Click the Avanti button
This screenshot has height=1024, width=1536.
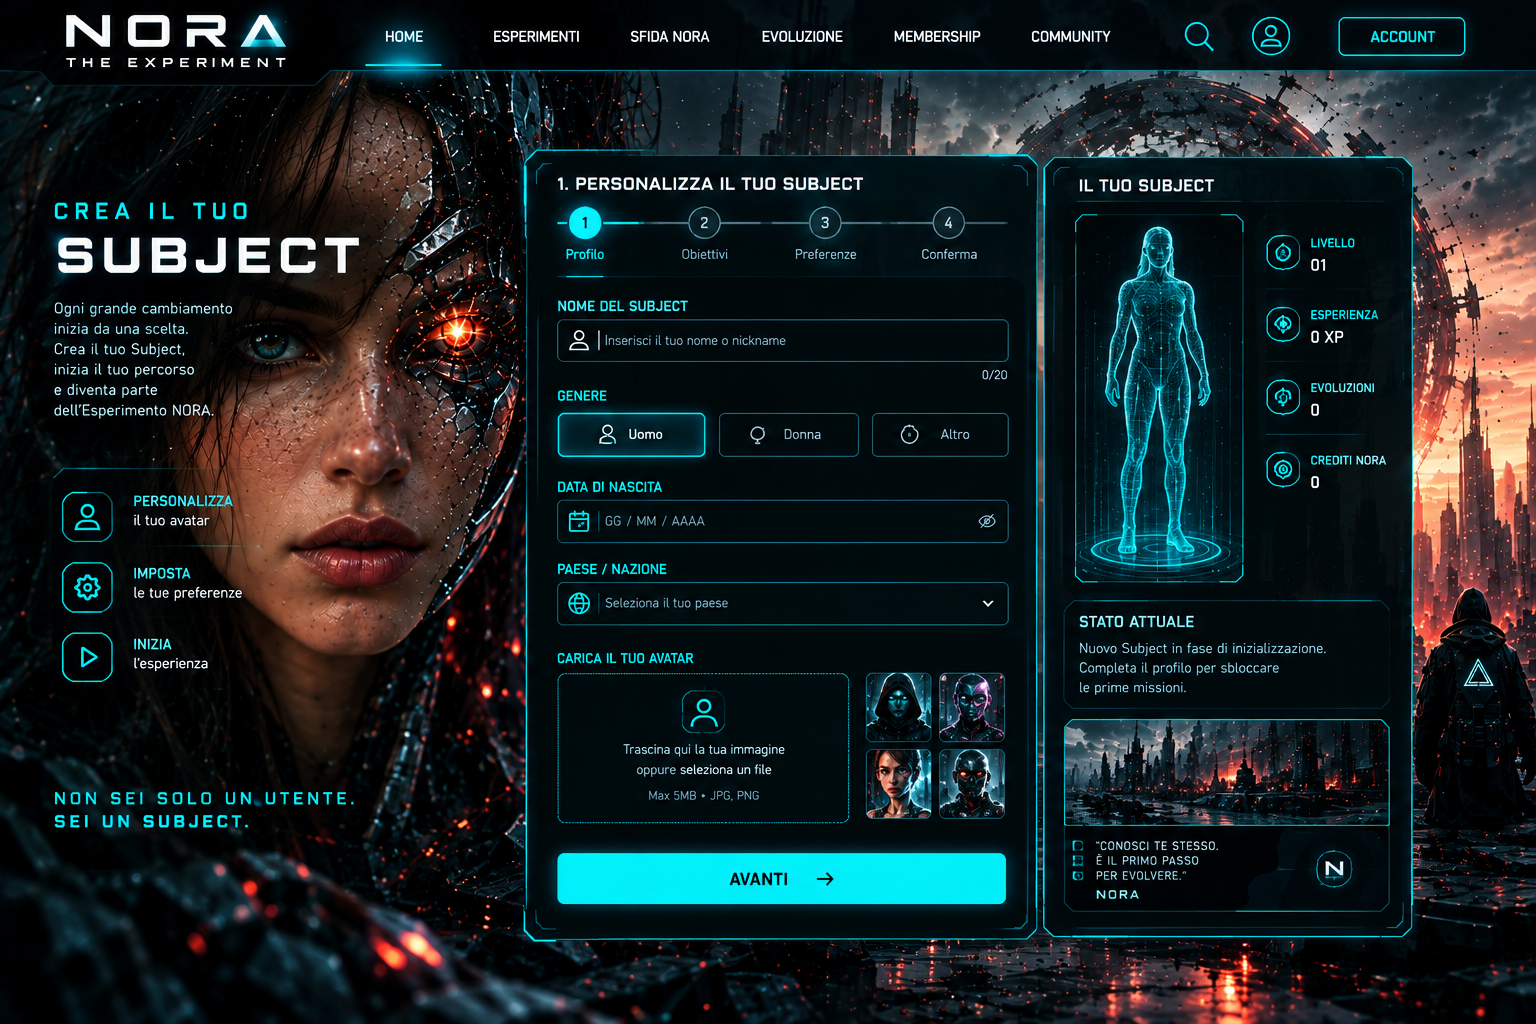781,879
